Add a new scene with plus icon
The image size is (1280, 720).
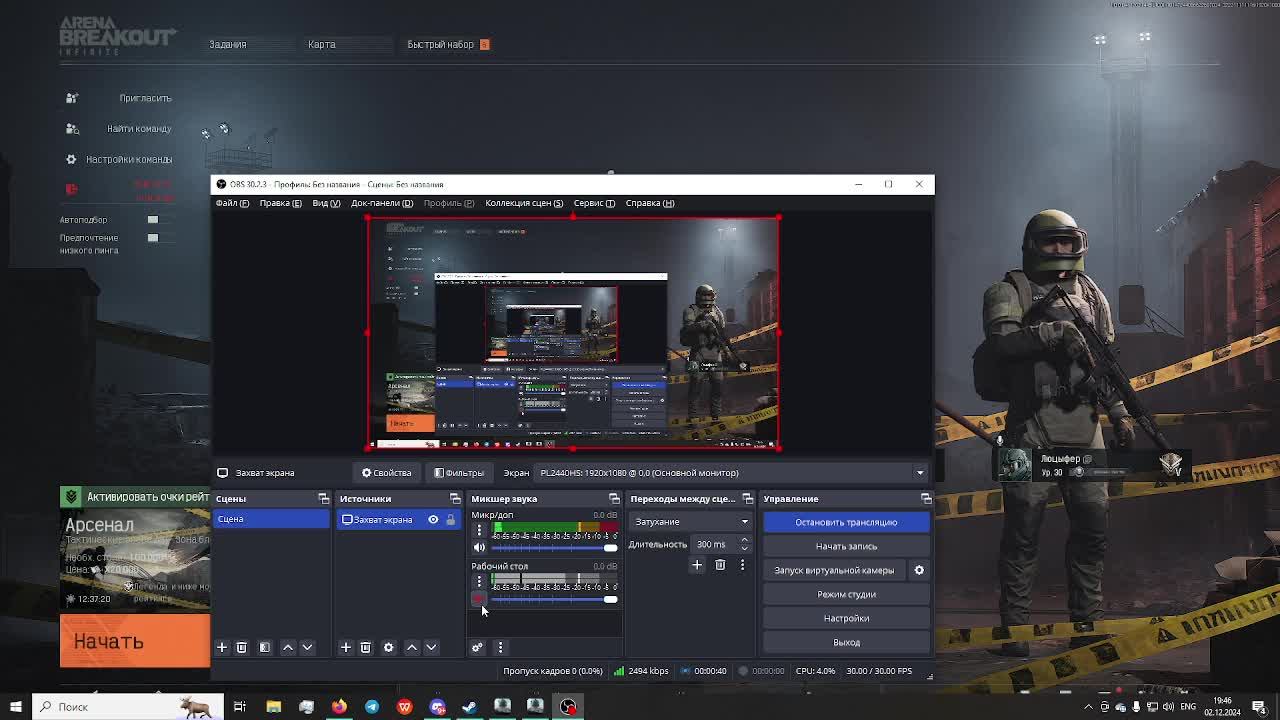[x=222, y=647]
